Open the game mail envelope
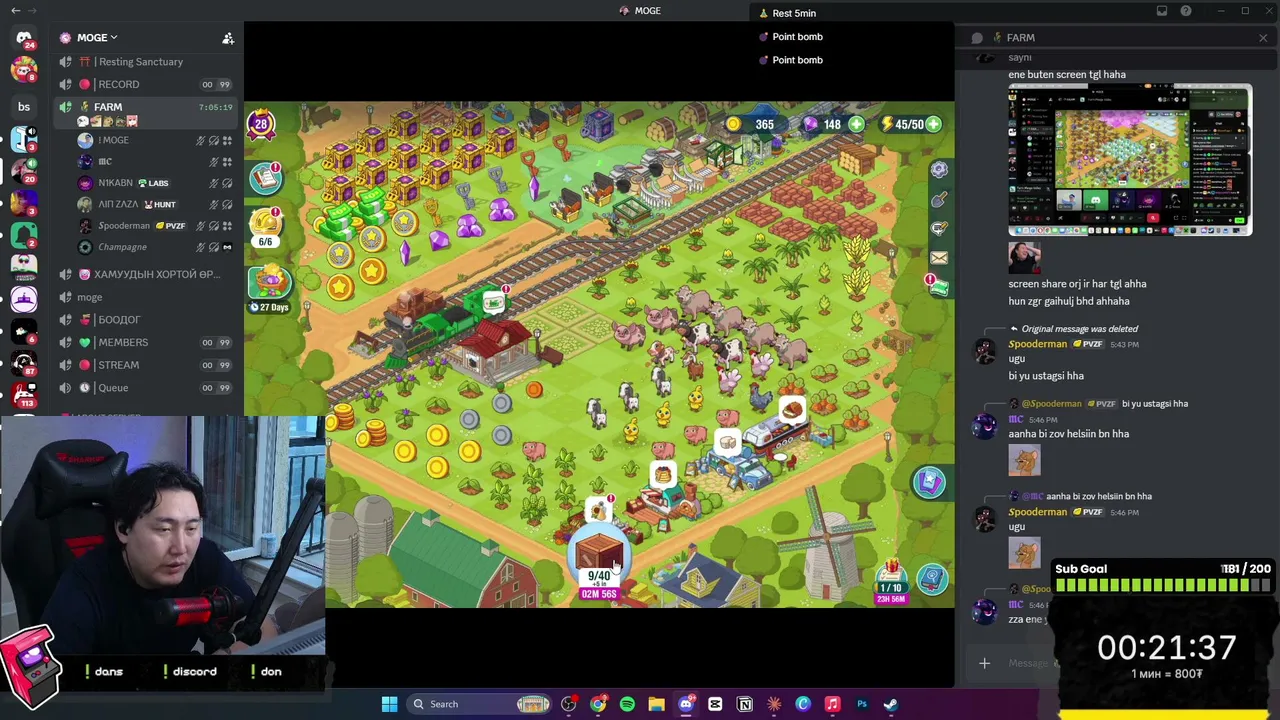This screenshot has width=1280, height=720. click(x=939, y=258)
